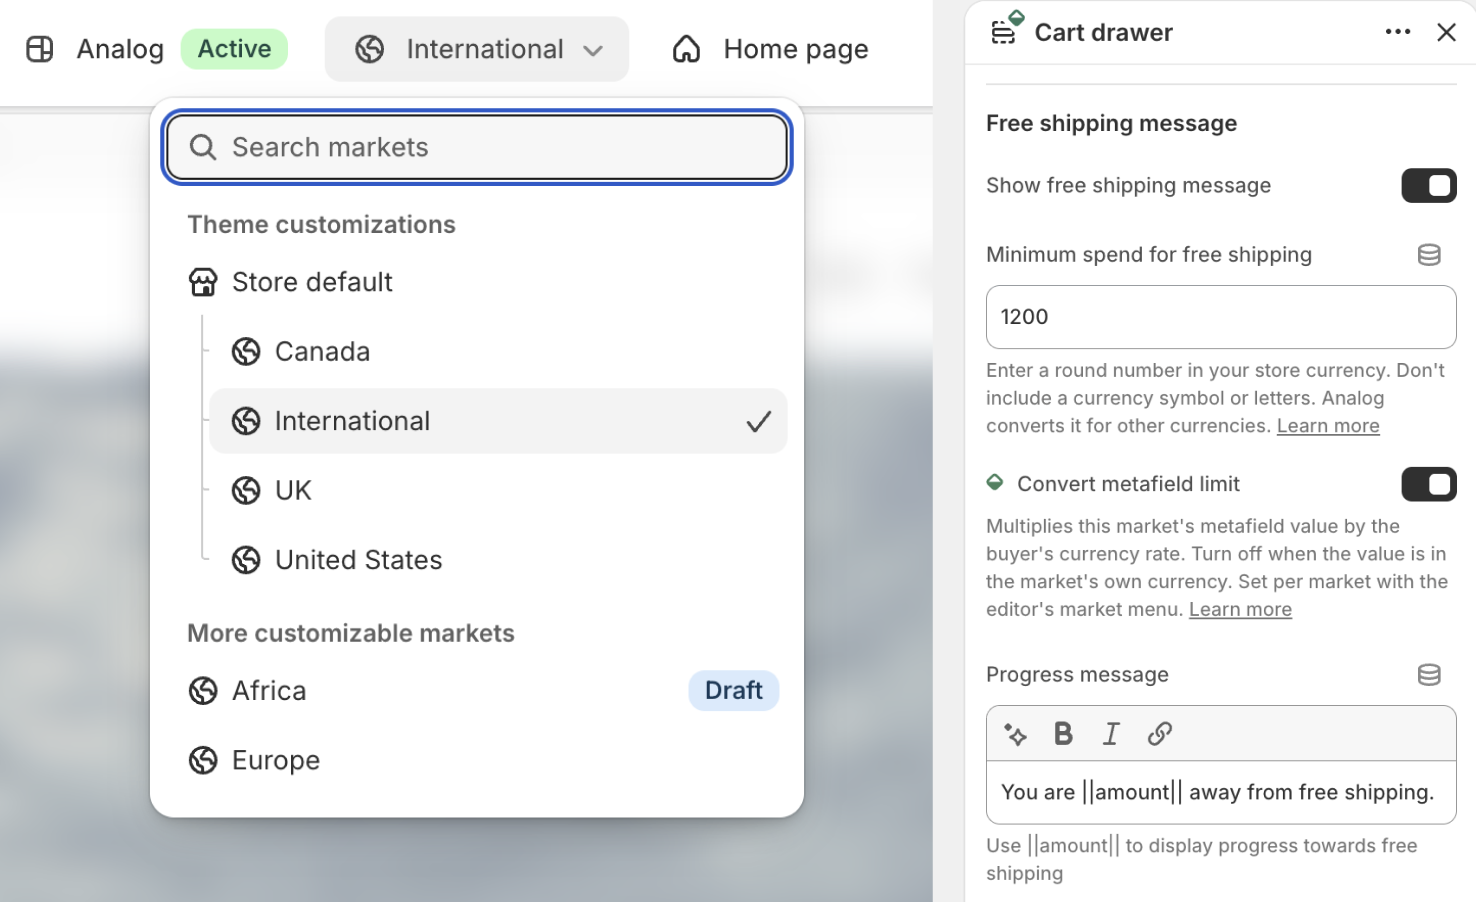Viewport: 1476px width, 902px height.
Task: Apply italic formatting in Progress message
Action: tap(1111, 734)
